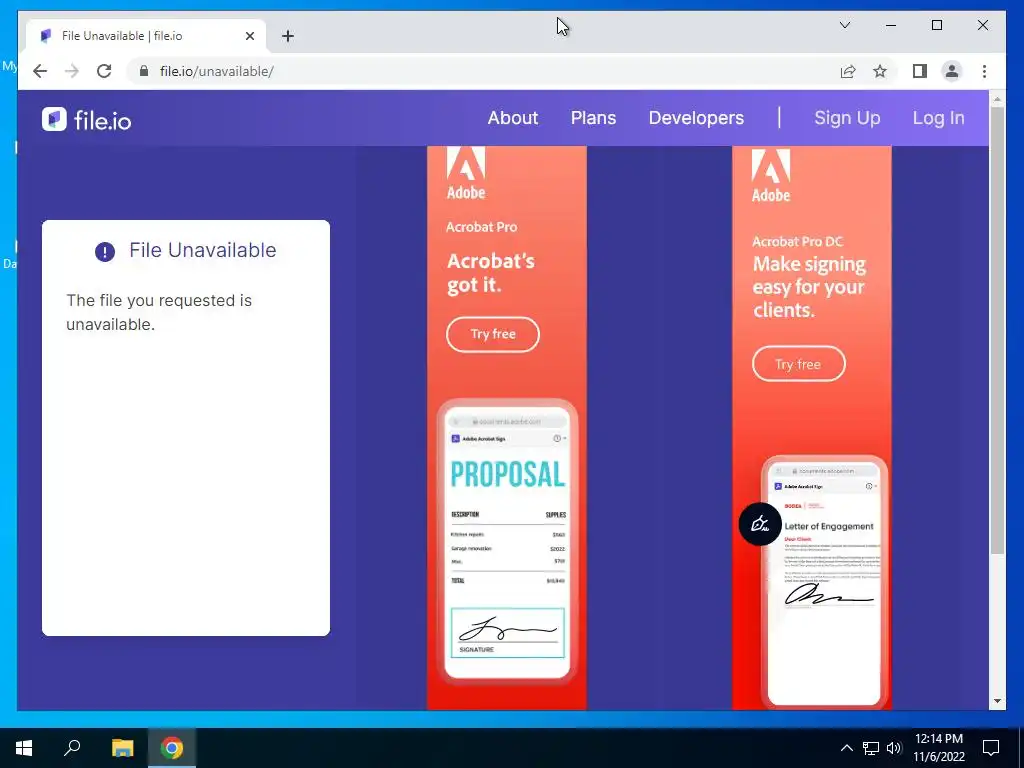Click the black signature pen icon
Viewport: 1024px width, 768px height.
760,524
